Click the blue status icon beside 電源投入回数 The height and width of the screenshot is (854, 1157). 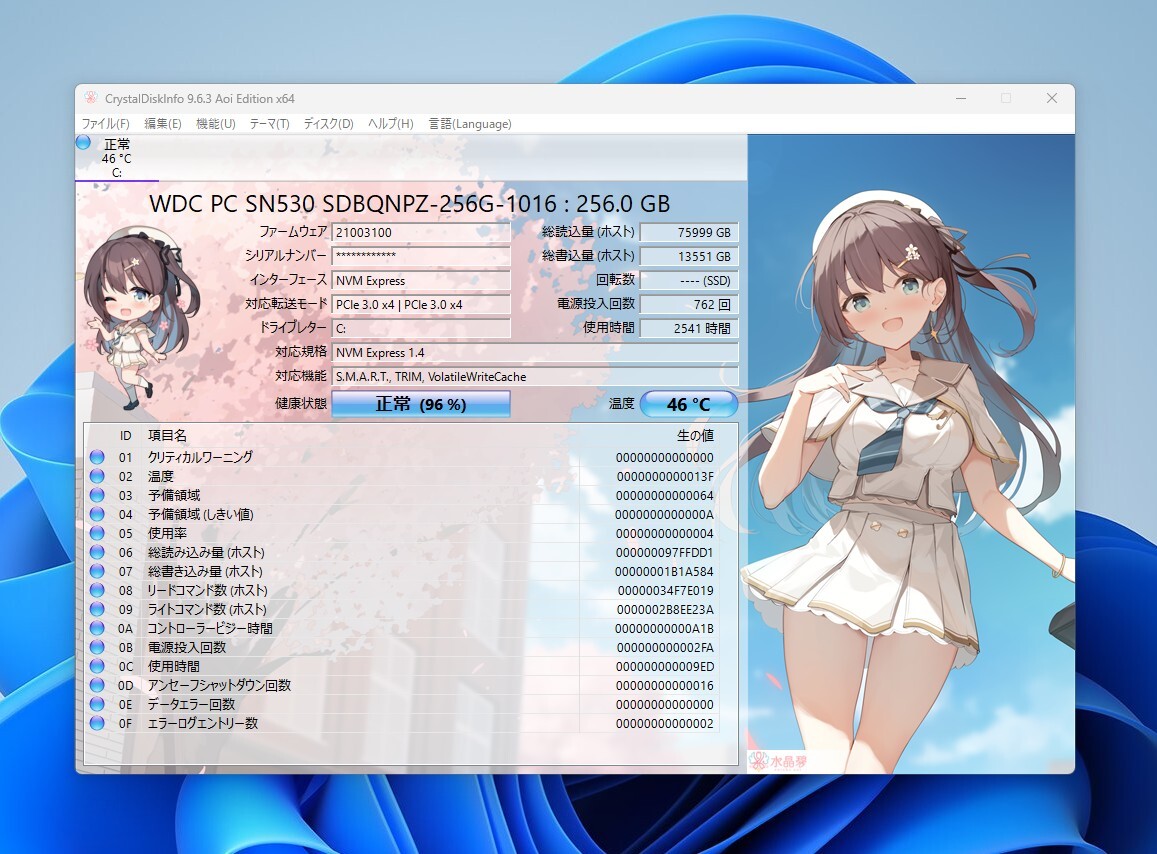97,647
